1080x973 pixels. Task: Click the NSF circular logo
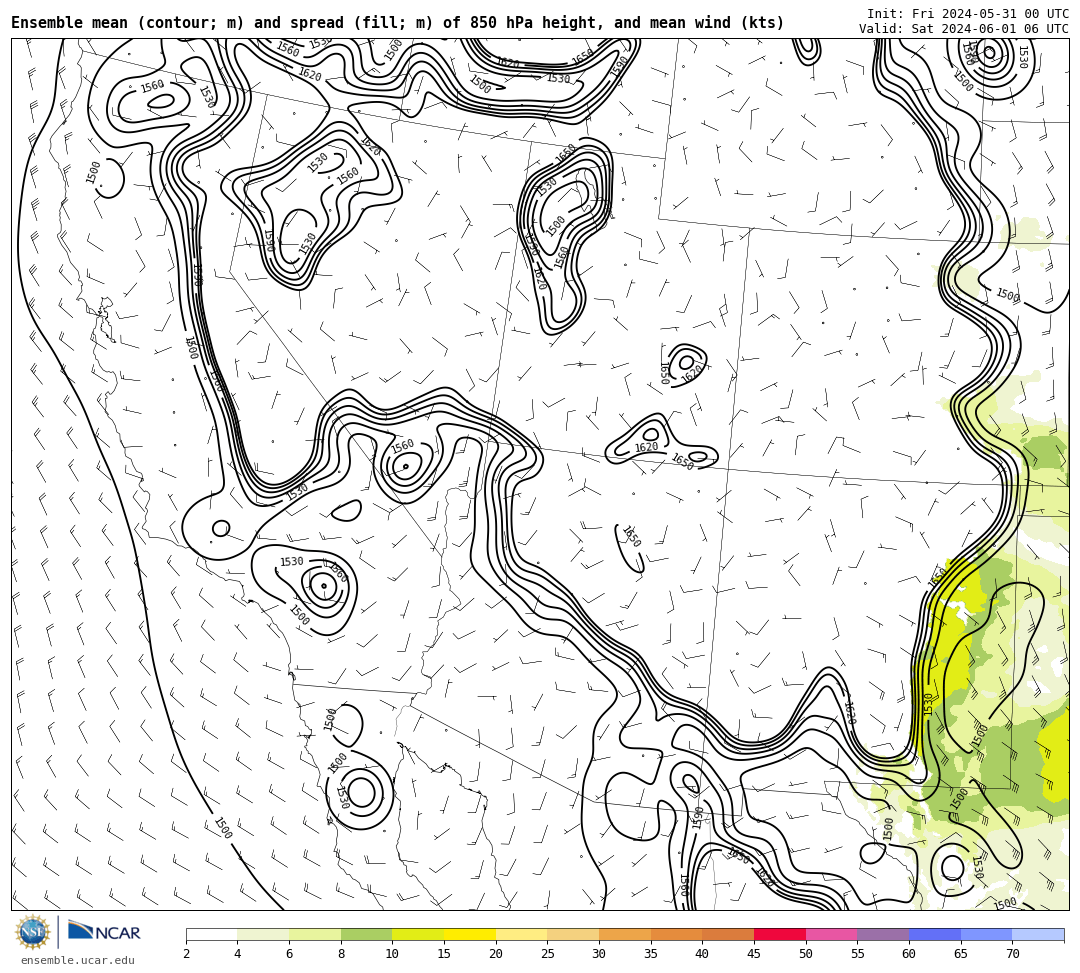pyautogui.click(x=33, y=932)
